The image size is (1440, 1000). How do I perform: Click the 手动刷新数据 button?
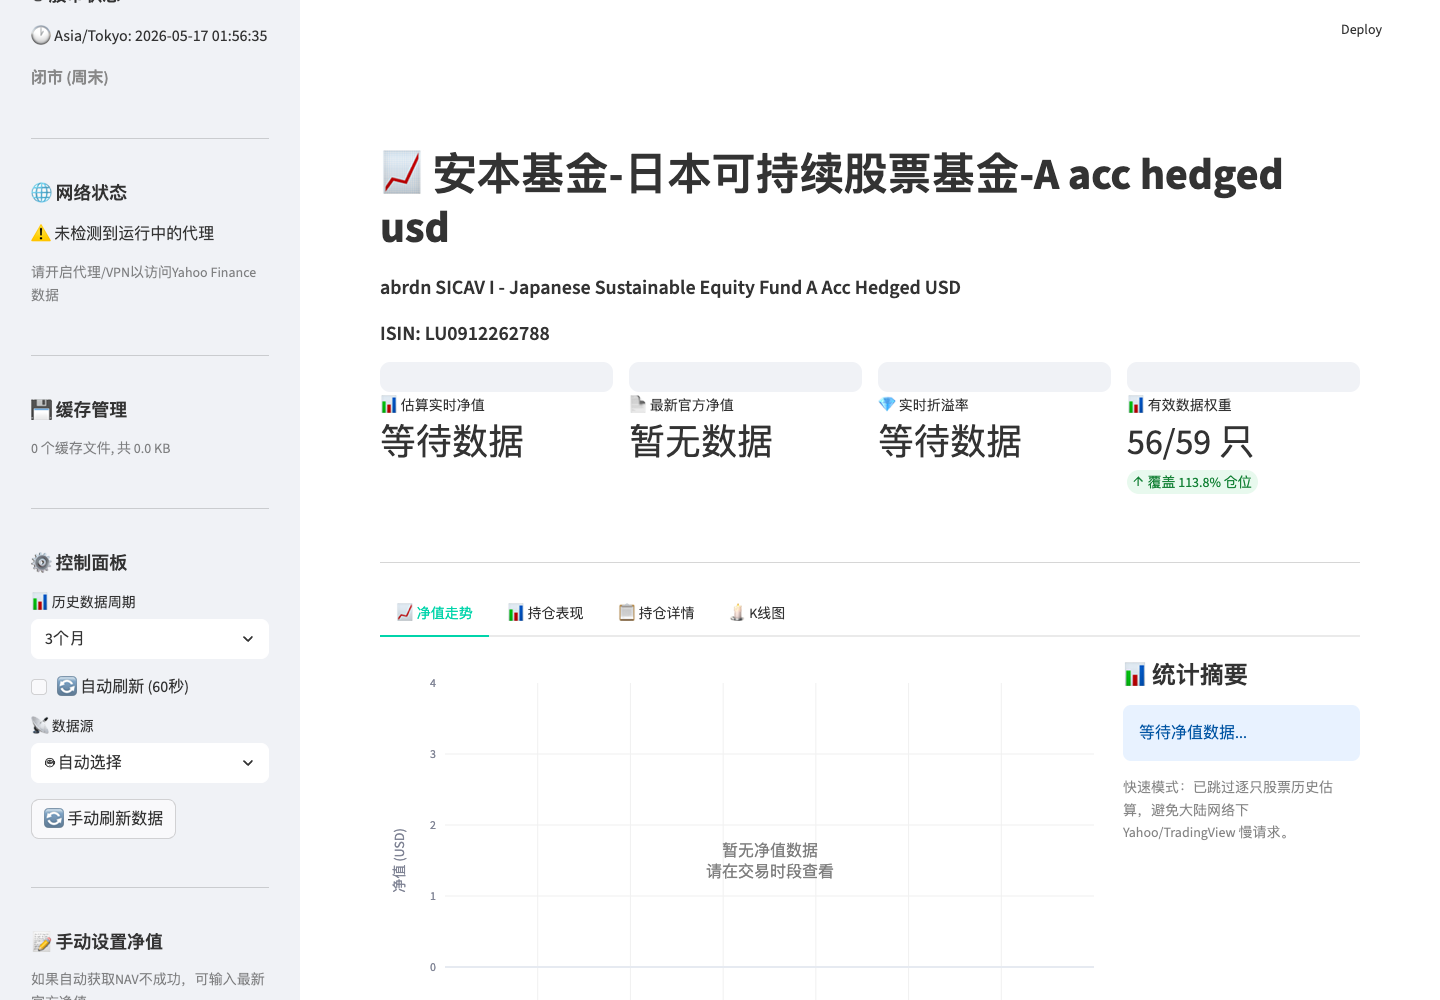coord(103,819)
